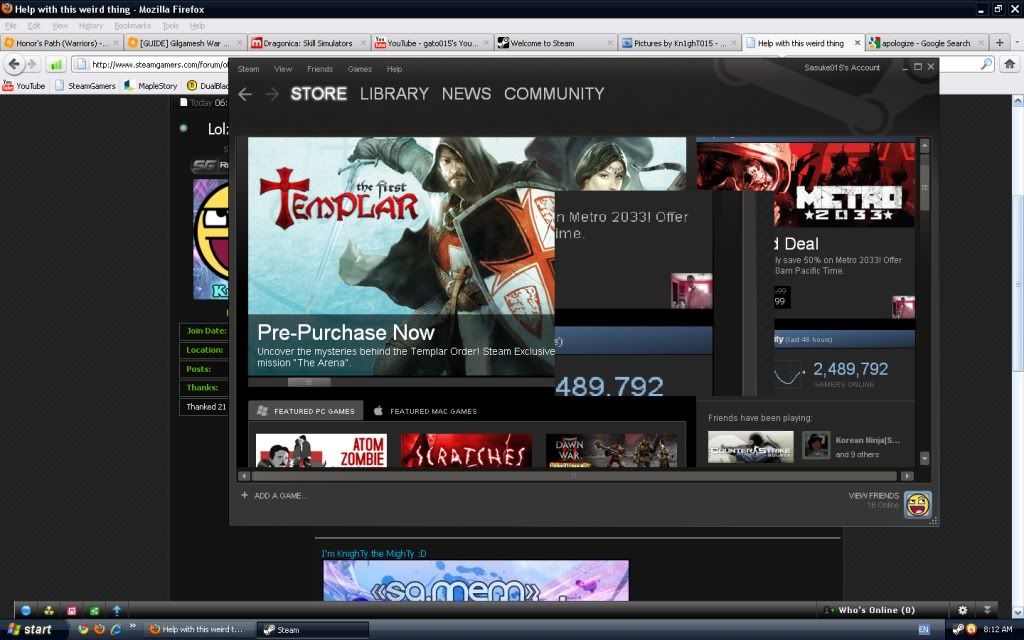
Task: Click Windows Start button
Action: point(31,630)
